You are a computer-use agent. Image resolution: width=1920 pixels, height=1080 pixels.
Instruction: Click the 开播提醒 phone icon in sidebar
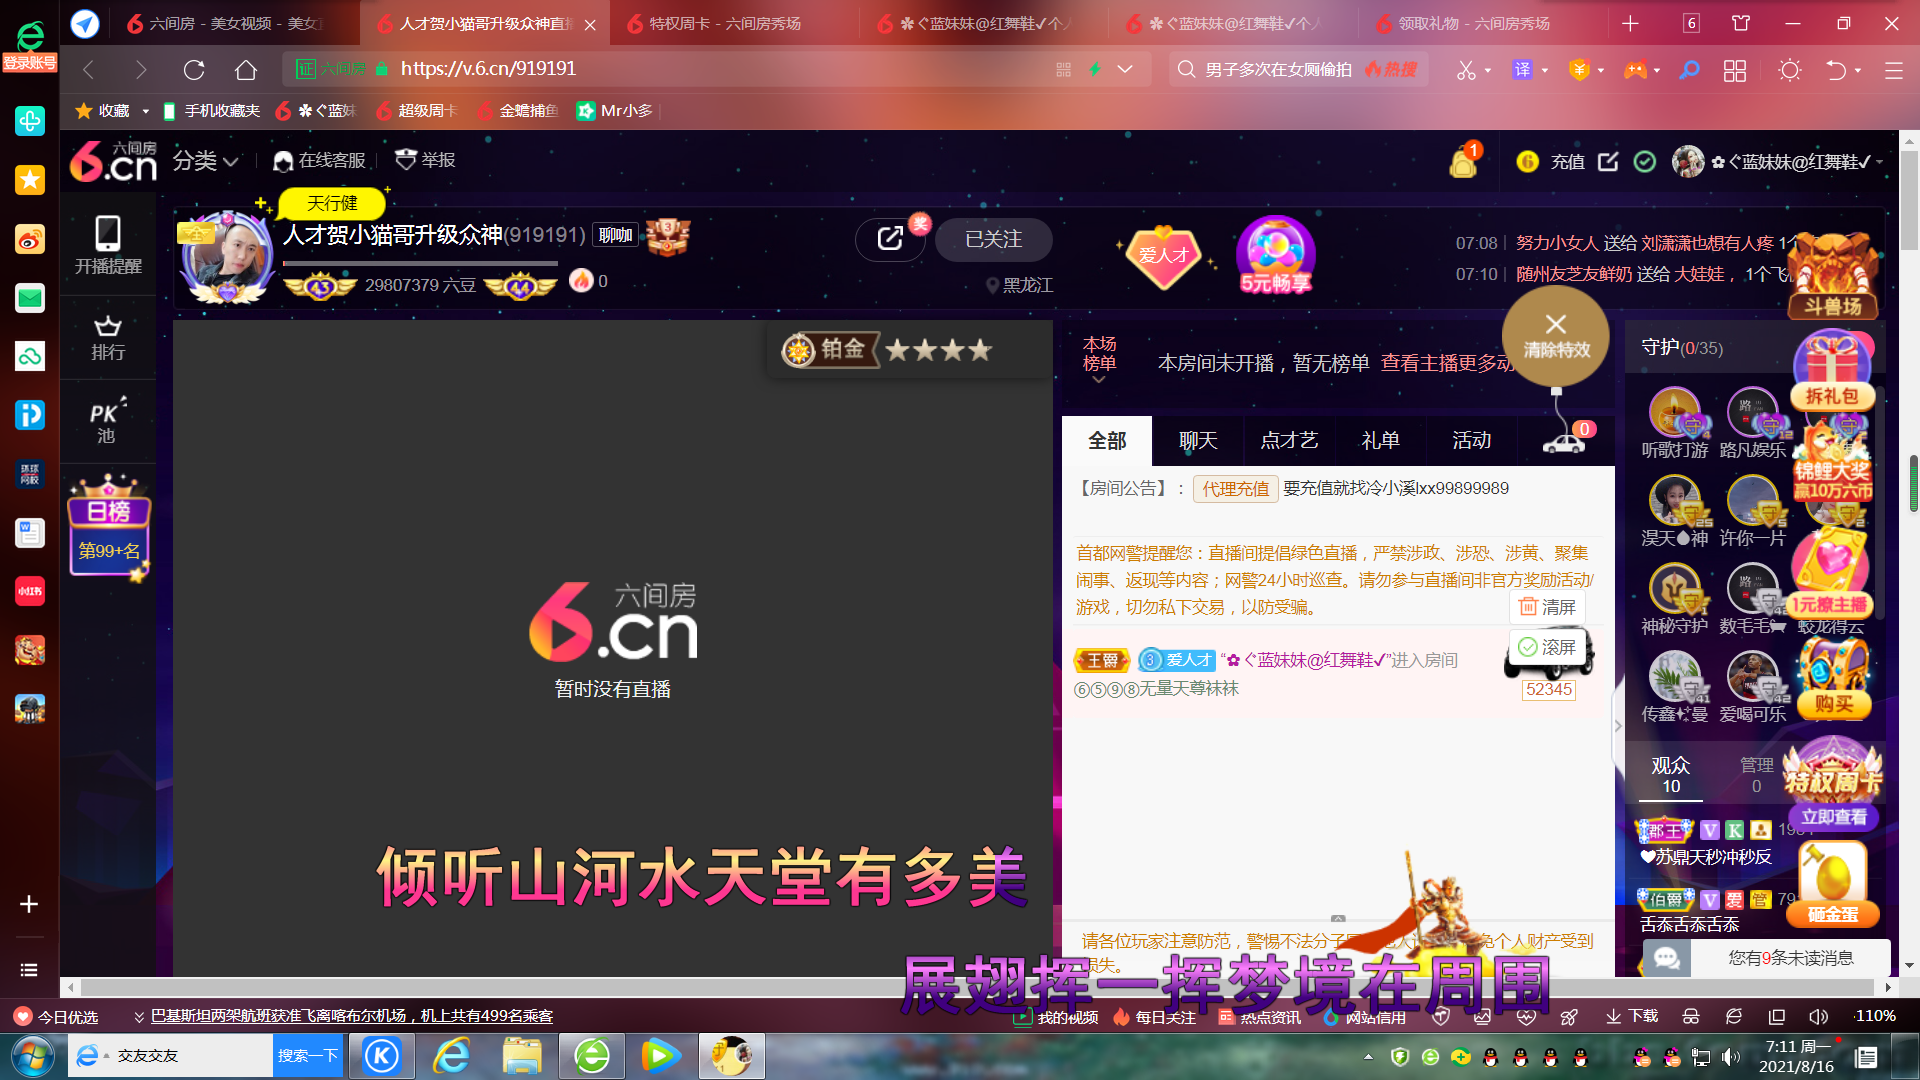(108, 235)
